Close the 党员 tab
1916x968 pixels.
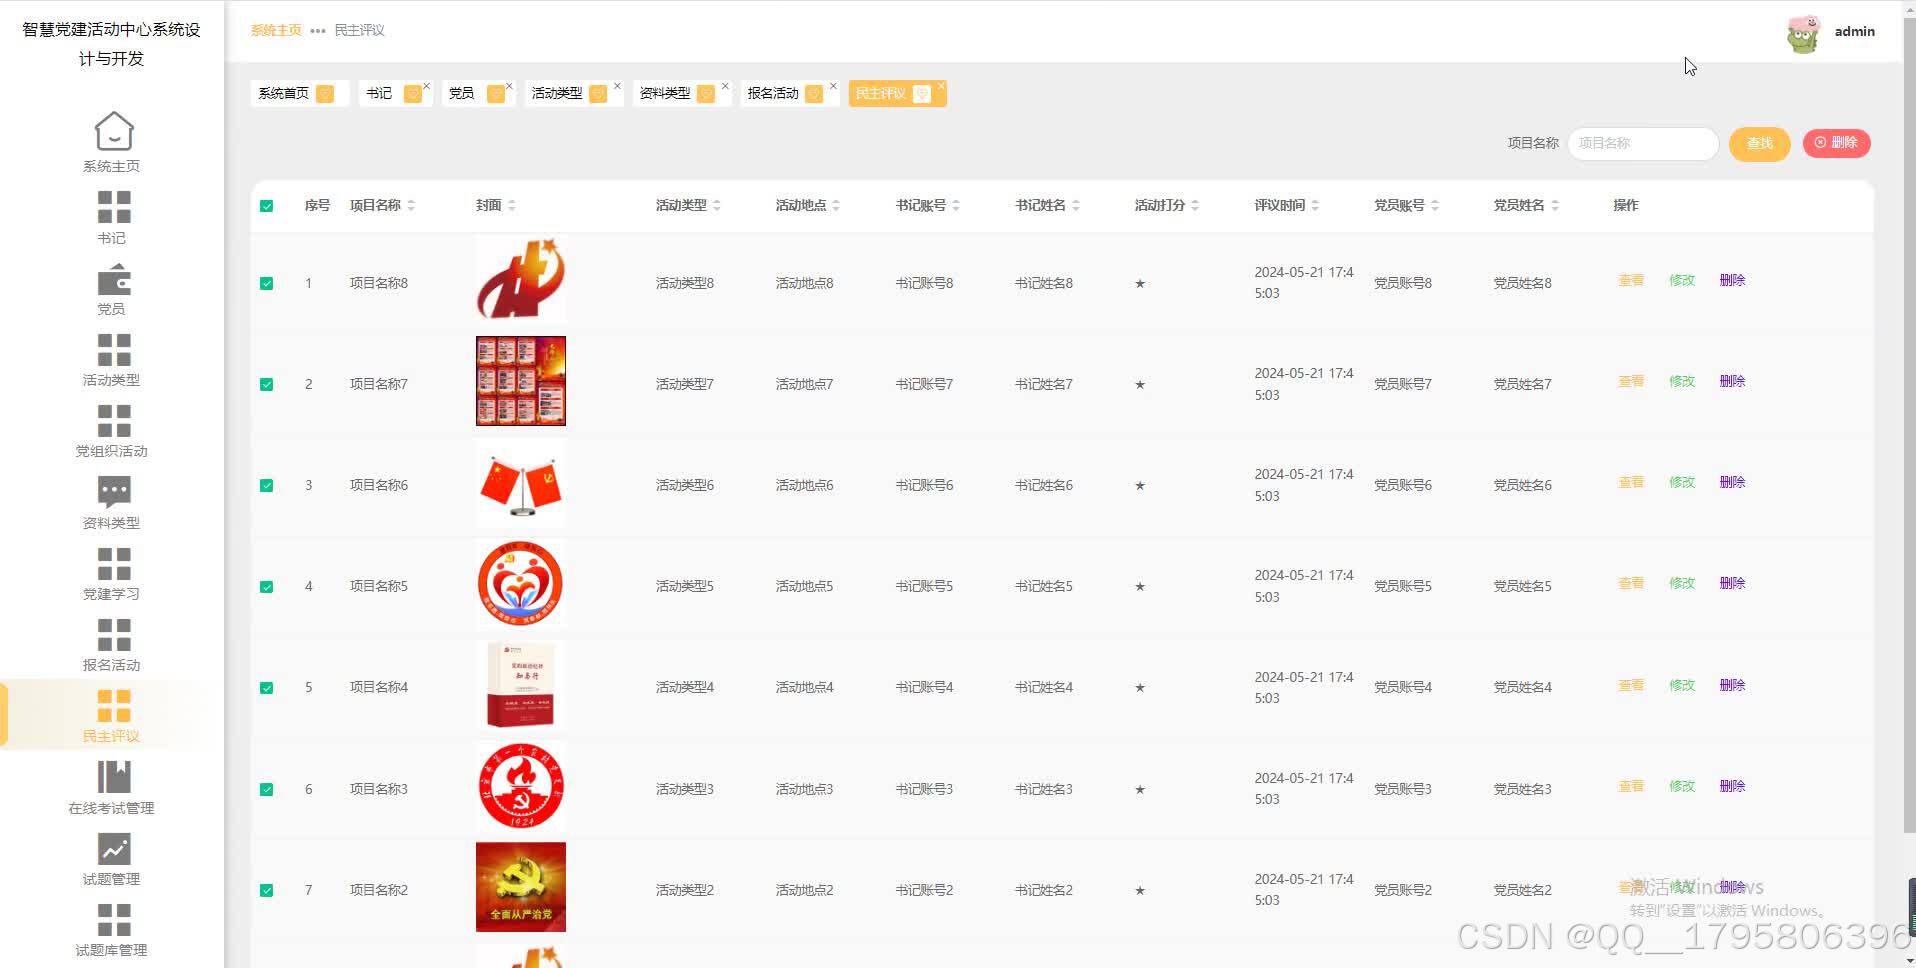tap(510, 86)
